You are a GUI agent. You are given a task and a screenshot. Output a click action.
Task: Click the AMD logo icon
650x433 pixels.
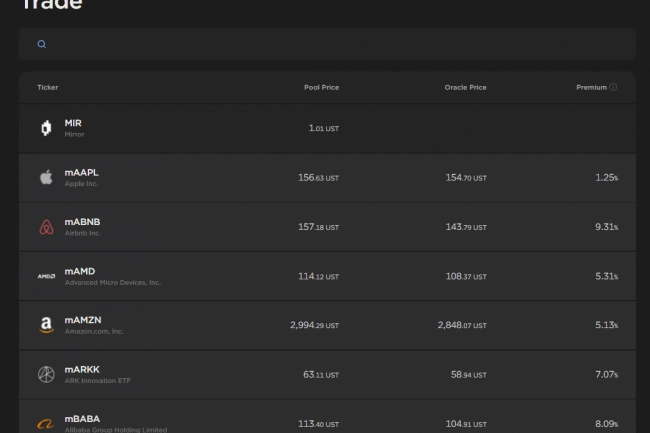(46, 276)
